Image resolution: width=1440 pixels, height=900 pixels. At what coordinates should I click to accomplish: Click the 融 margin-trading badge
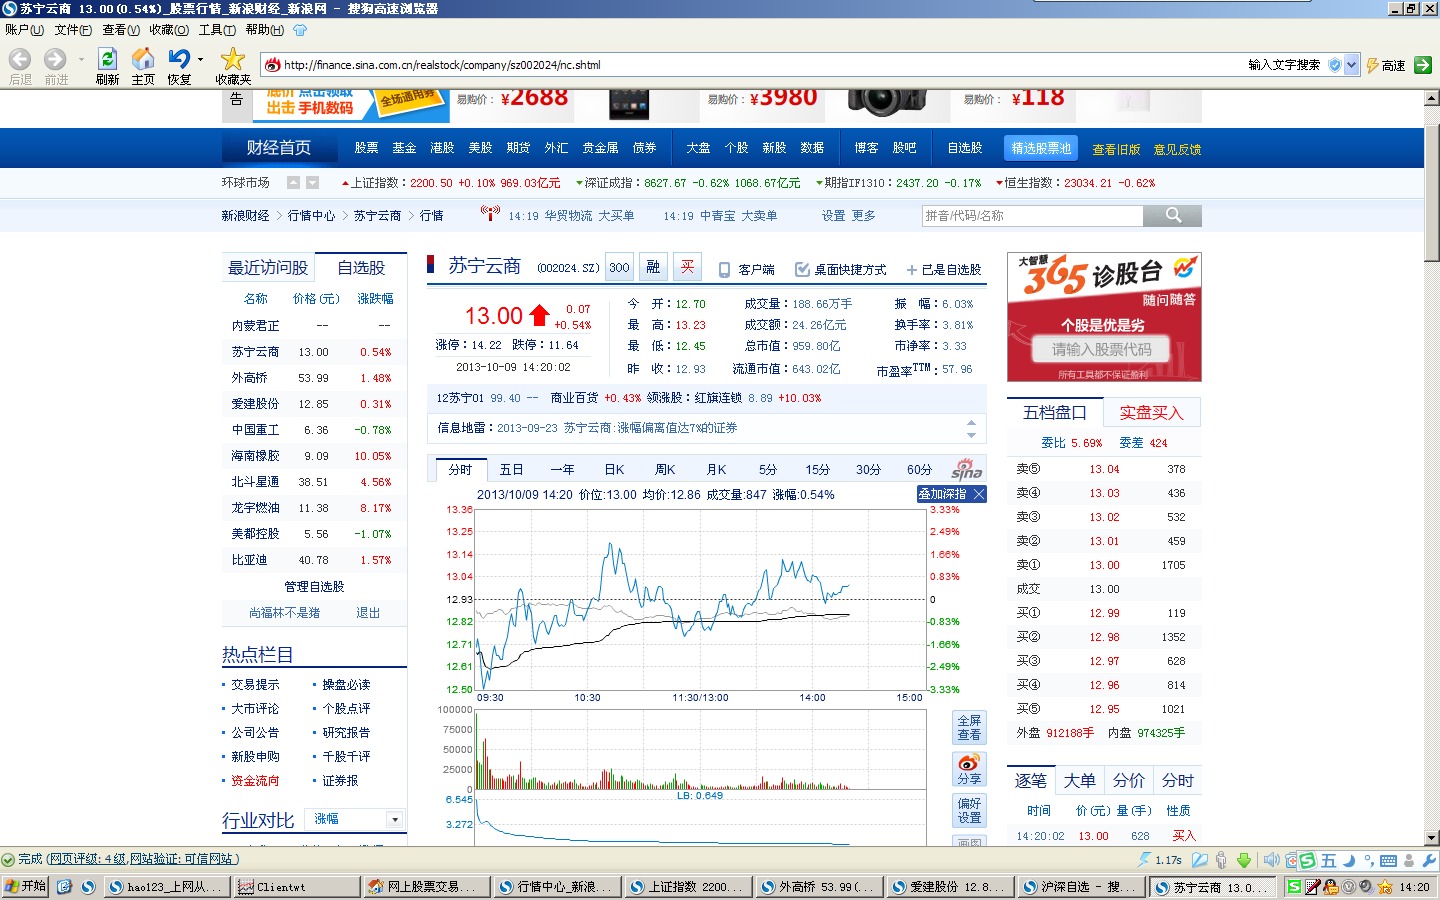[x=653, y=267]
